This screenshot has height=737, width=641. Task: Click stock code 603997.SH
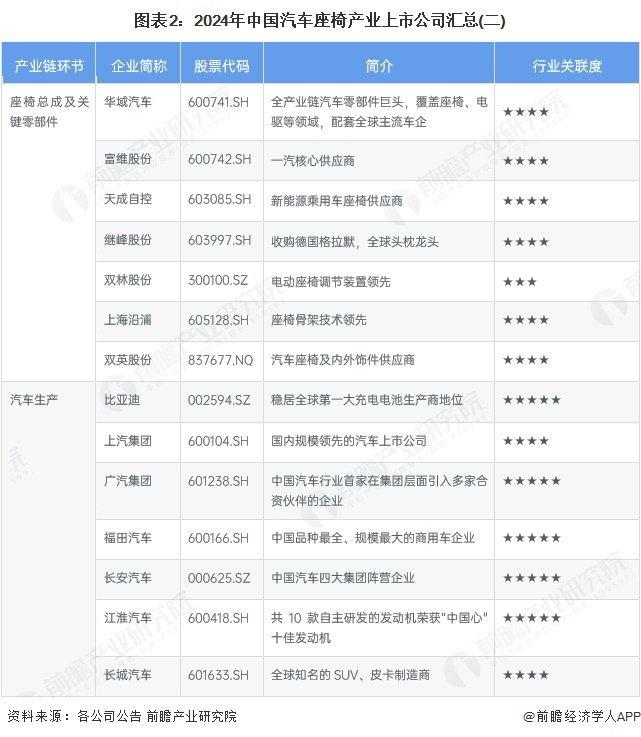(x=219, y=240)
